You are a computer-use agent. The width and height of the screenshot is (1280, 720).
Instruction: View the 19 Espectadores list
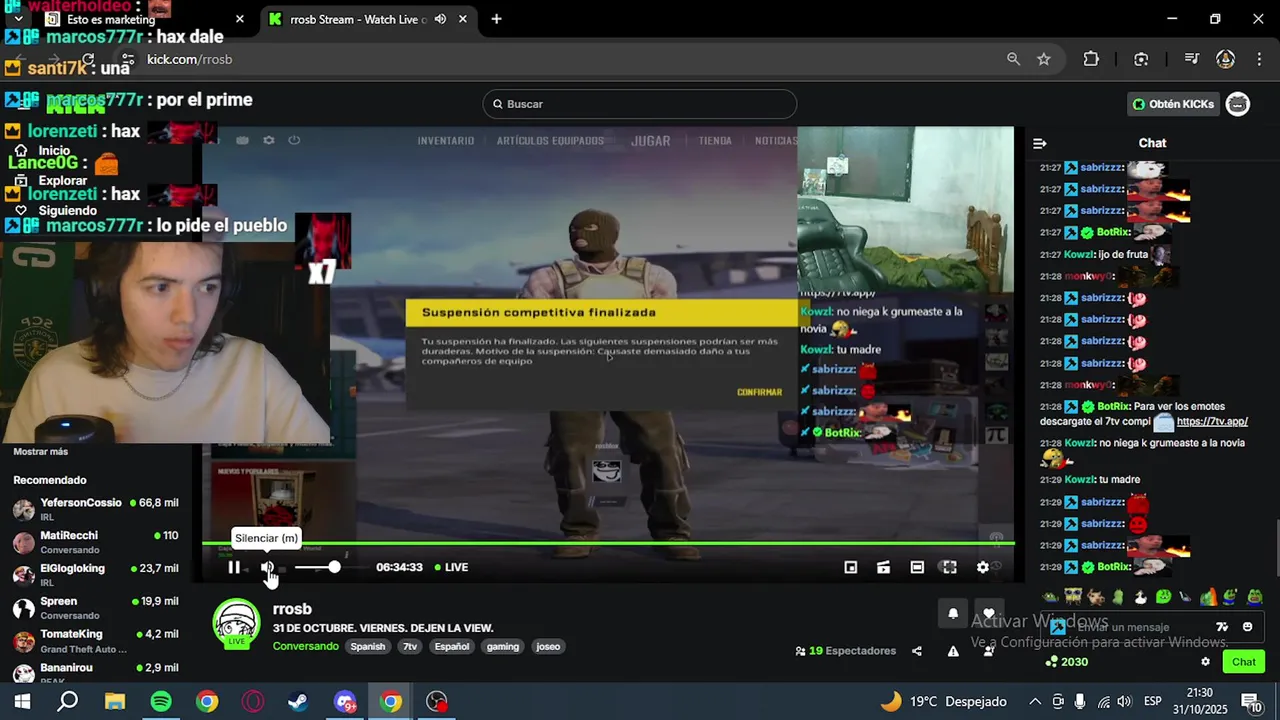pyautogui.click(x=846, y=651)
